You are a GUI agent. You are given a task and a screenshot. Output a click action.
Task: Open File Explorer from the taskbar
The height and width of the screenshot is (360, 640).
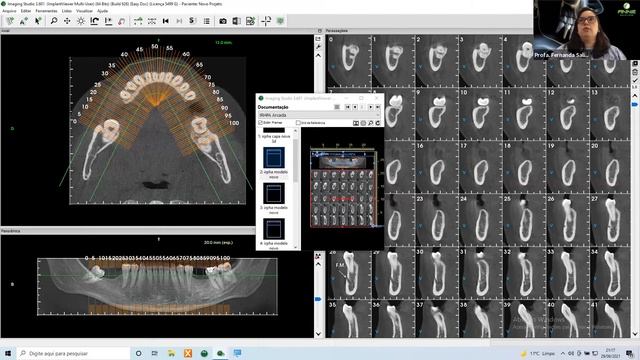point(171,353)
